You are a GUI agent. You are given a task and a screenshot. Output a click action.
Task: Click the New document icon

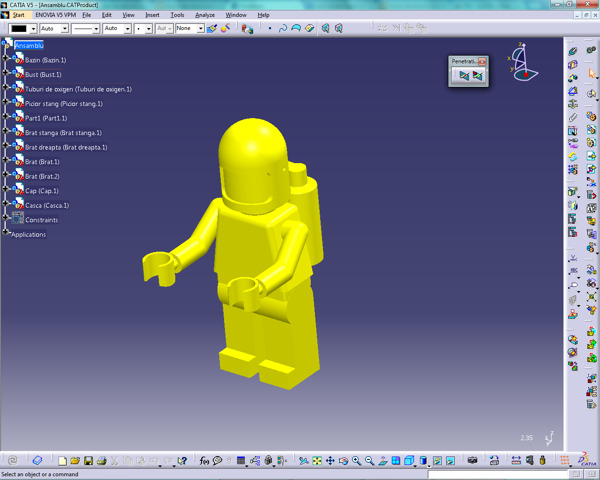(62, 460)
